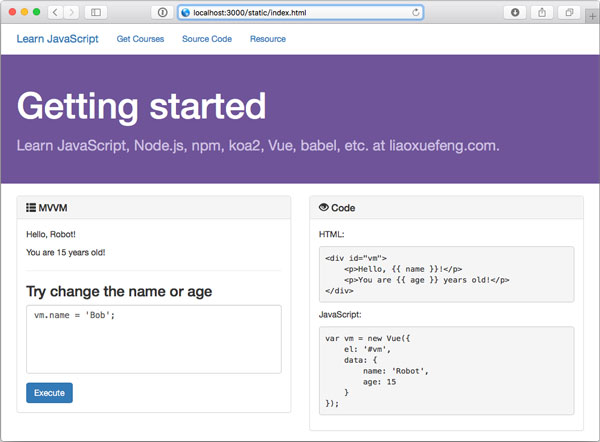Reload the page using the refresh icon
Viewport: 600px width, 442px height.
pyautogui.click(x=415, y=12)
